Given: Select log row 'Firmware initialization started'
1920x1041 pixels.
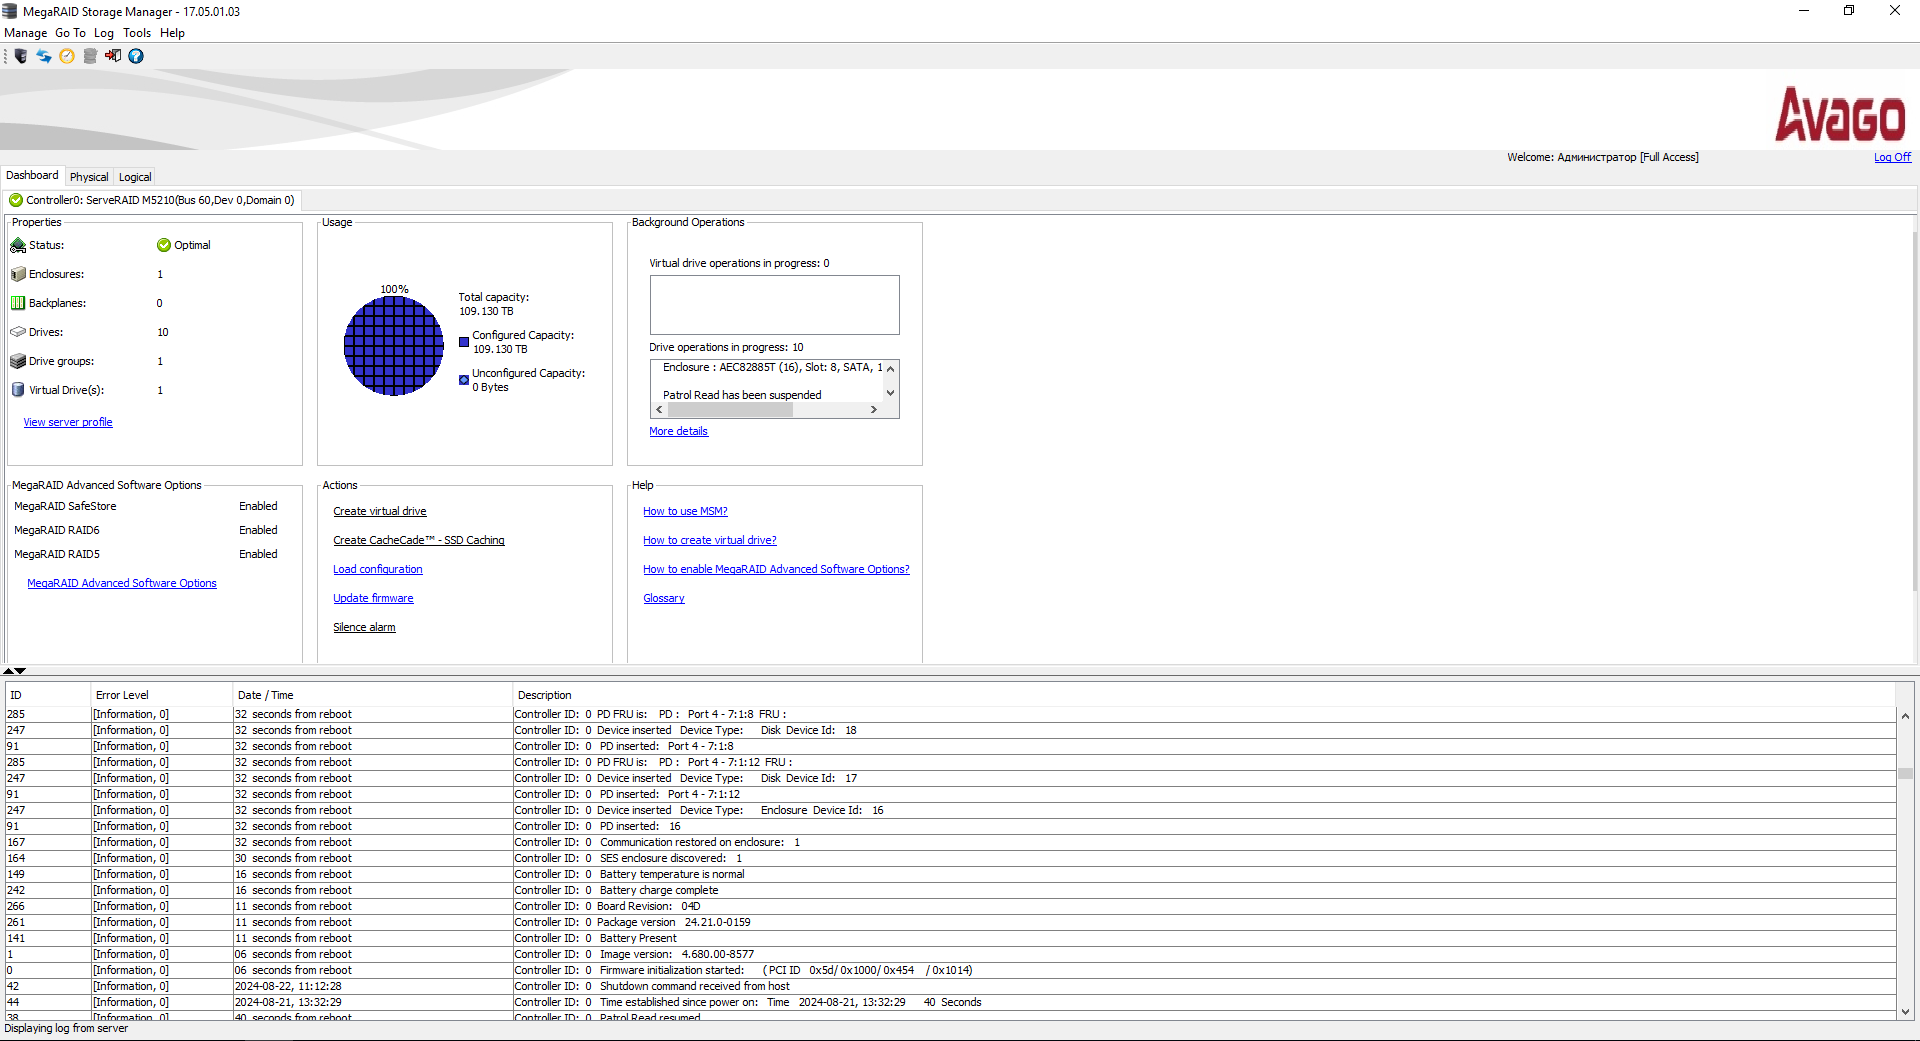Looking at the screenshot, I should [x=950, y=970].
